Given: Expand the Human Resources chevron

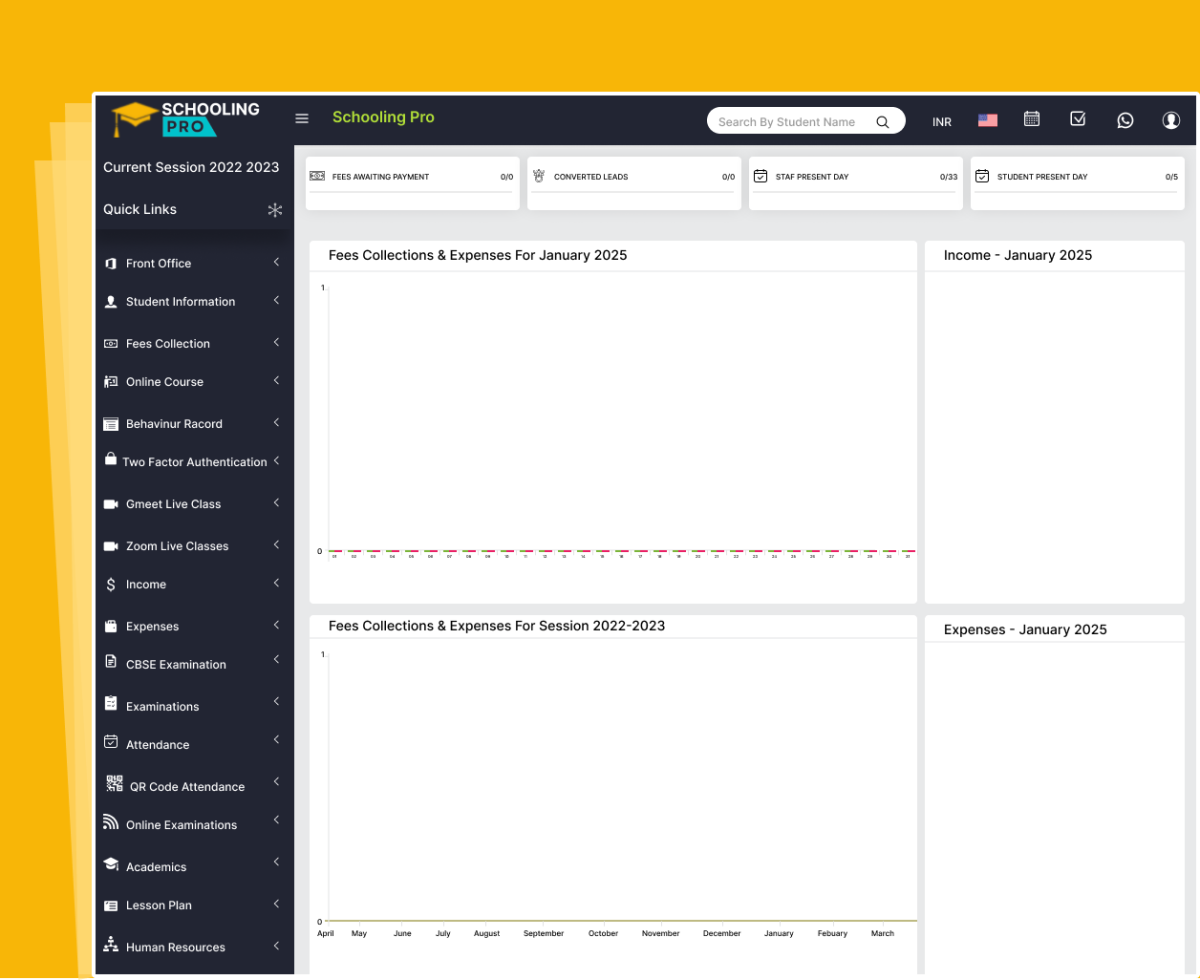Looking at the screenshot, I should click(x=276, y=946).
